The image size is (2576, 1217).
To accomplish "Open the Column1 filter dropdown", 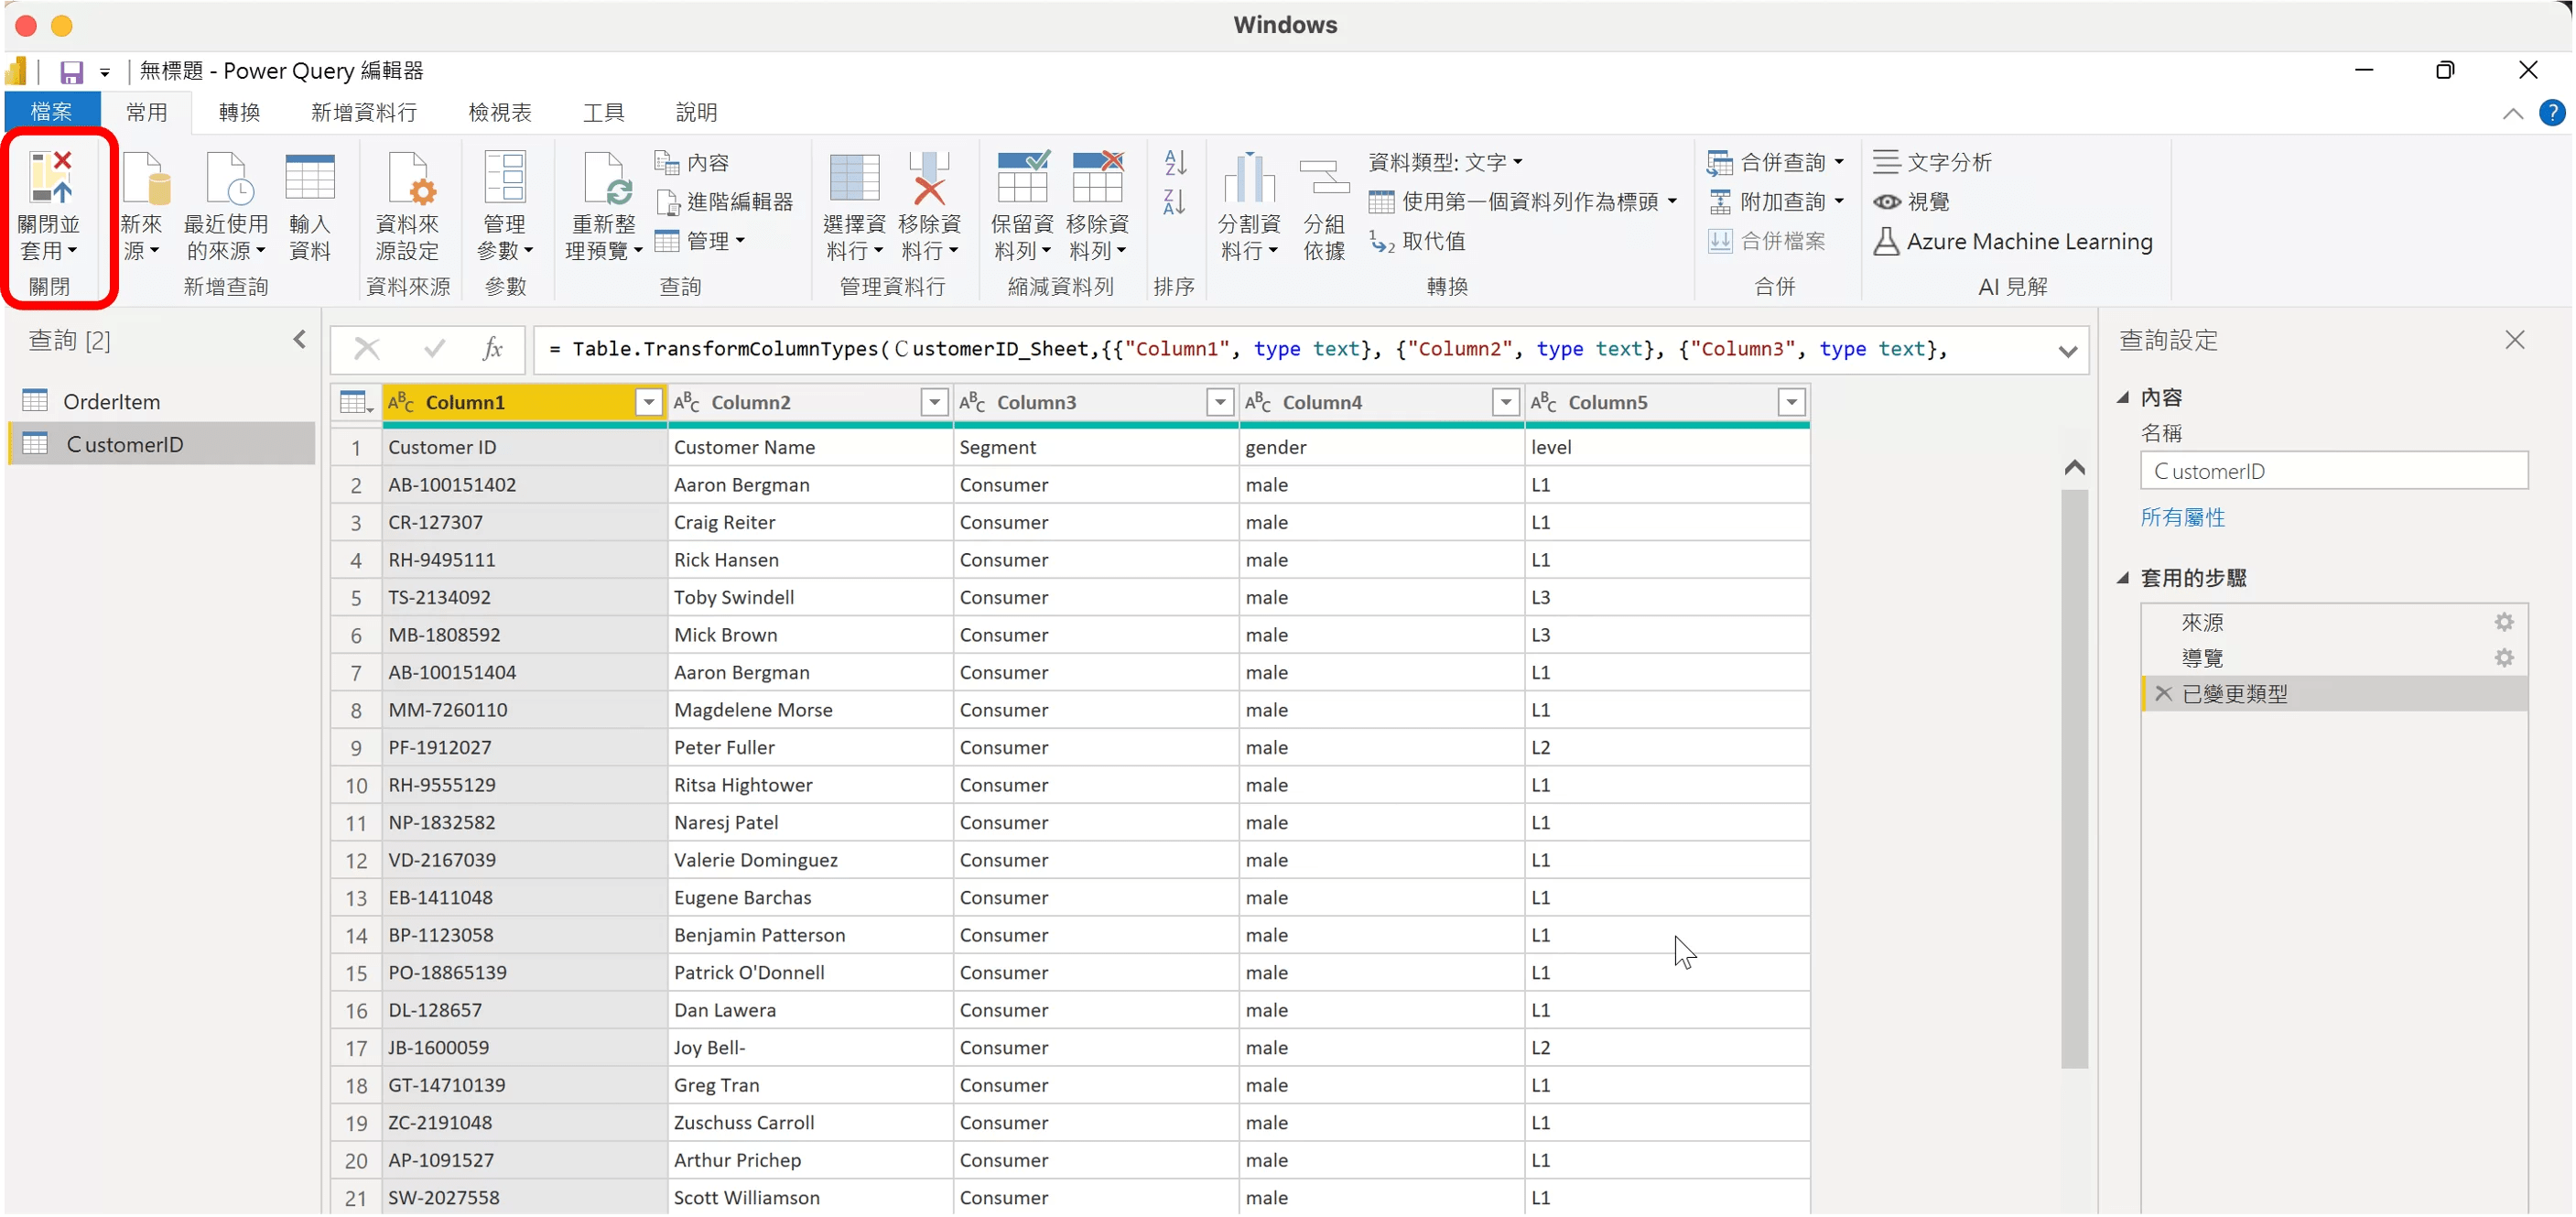I will pyautogui.click(x=649, y=402).
